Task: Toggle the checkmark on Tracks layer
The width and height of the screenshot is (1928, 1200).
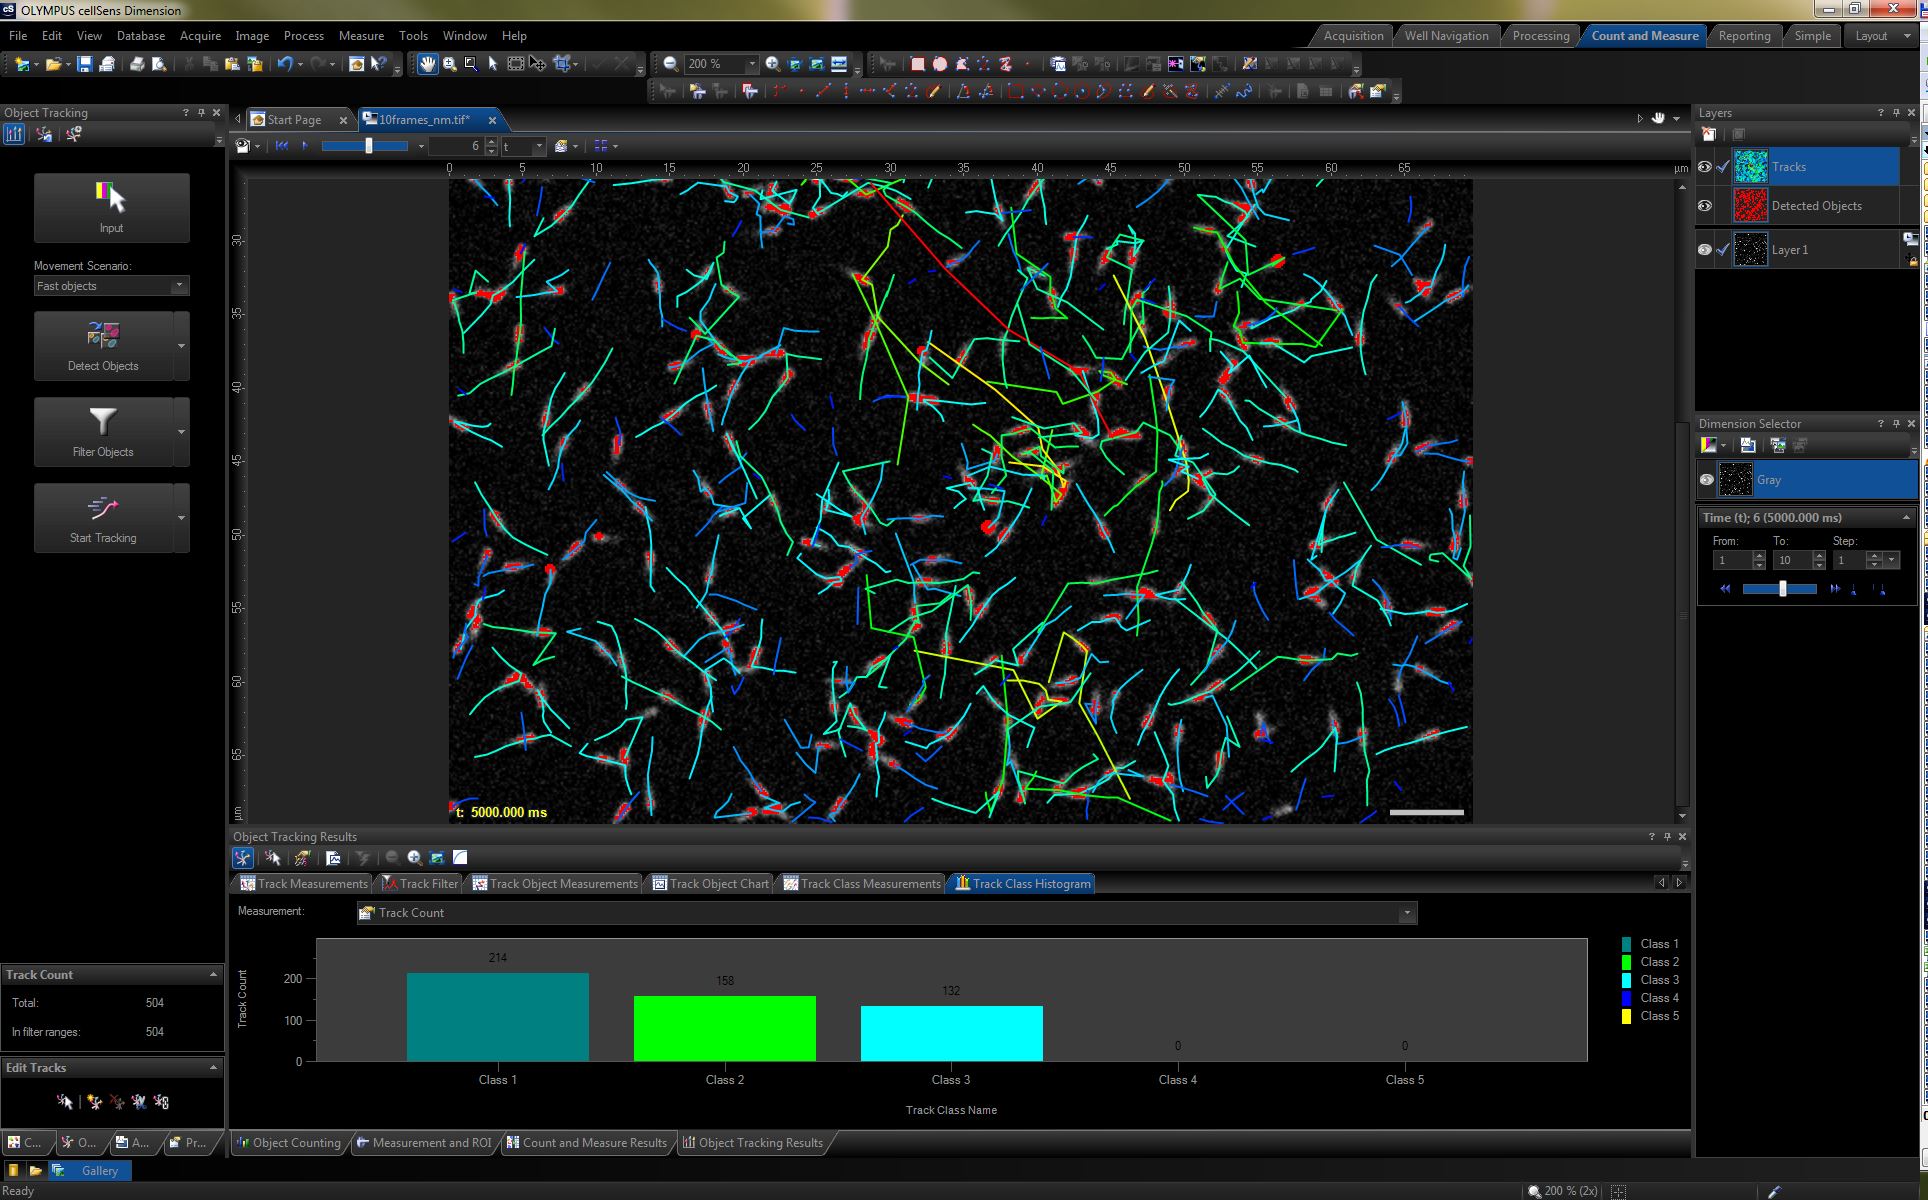Action: [x=1723, y=167]
